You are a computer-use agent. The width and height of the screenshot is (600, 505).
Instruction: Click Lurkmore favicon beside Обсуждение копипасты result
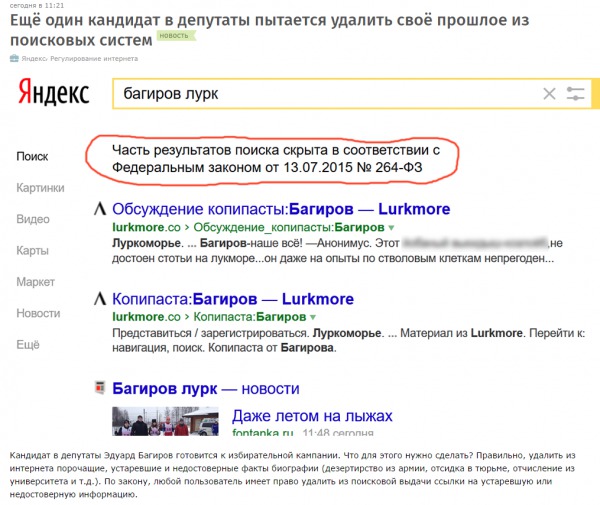[x=100, y=209]
